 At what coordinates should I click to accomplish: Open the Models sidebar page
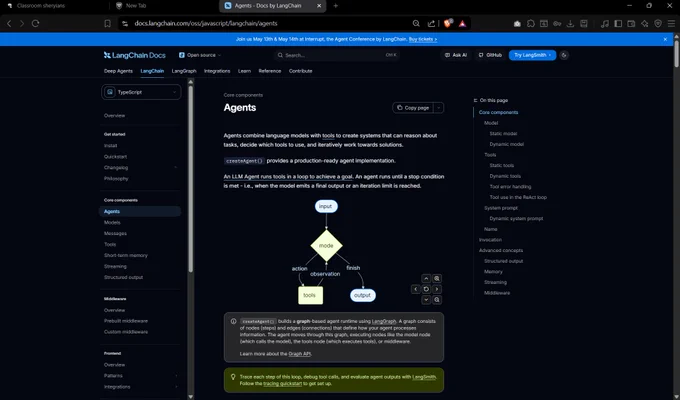click(112, 222)
